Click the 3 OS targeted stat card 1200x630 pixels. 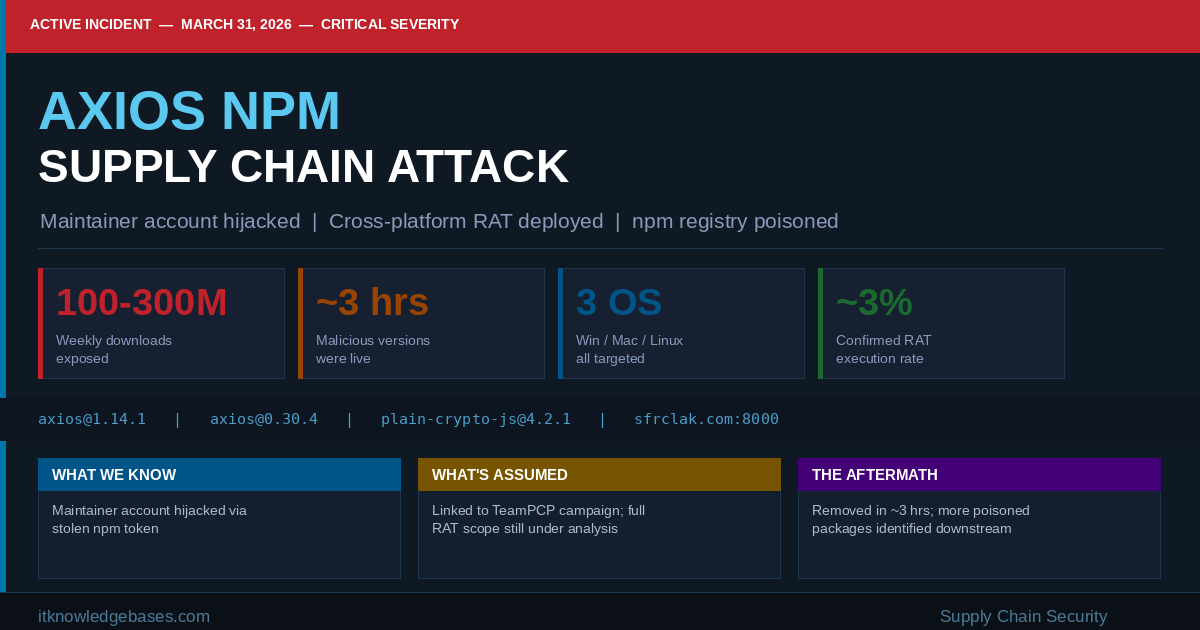click(681, 323)
